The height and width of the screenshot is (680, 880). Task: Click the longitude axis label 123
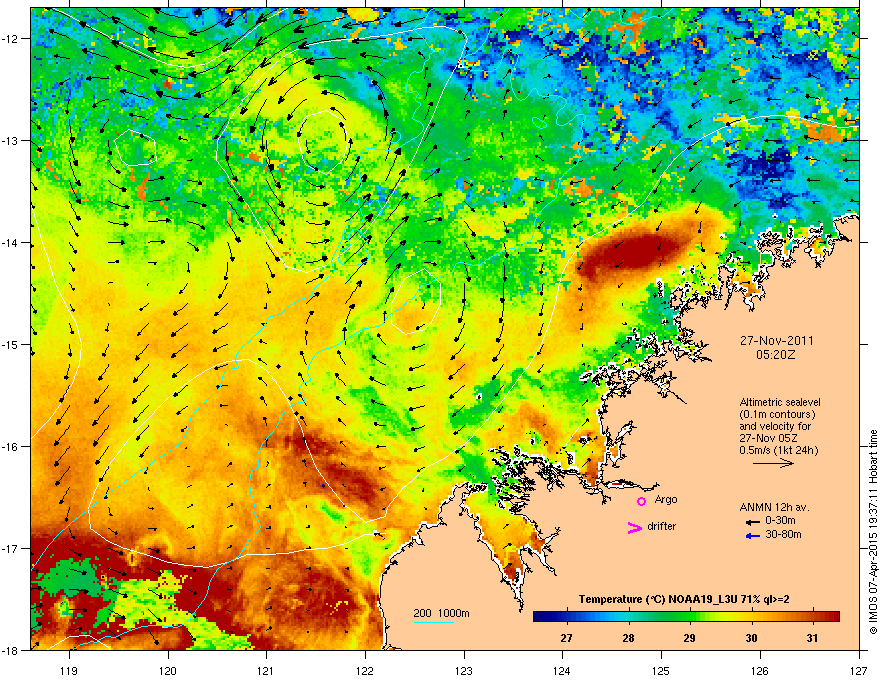464,670
